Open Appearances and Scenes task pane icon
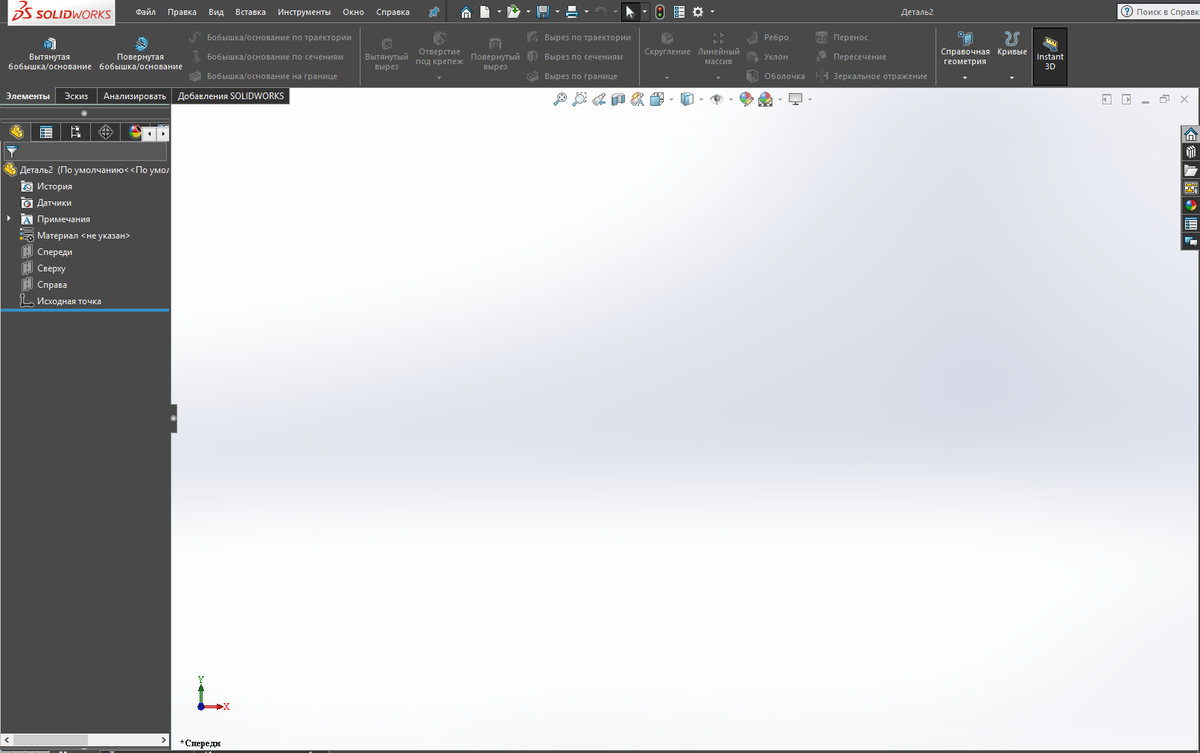 coord(1190,206)
